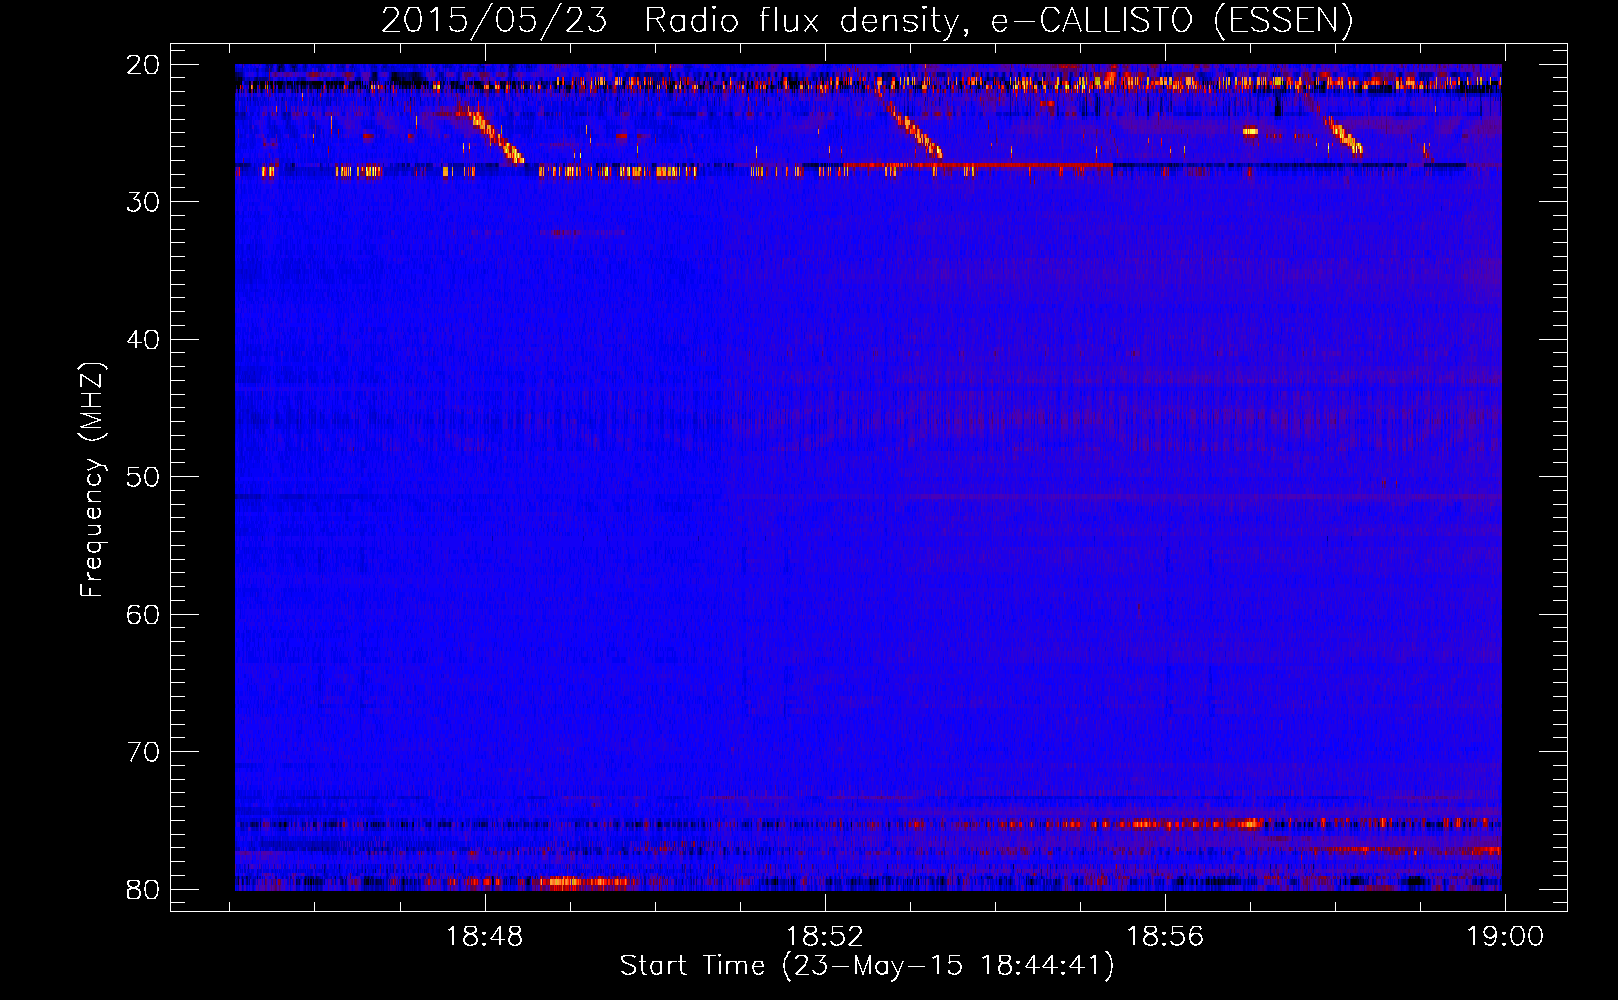Click the 18:56 time tick label
This screenshot has width=1618, height=1000.
point(1165,937)
